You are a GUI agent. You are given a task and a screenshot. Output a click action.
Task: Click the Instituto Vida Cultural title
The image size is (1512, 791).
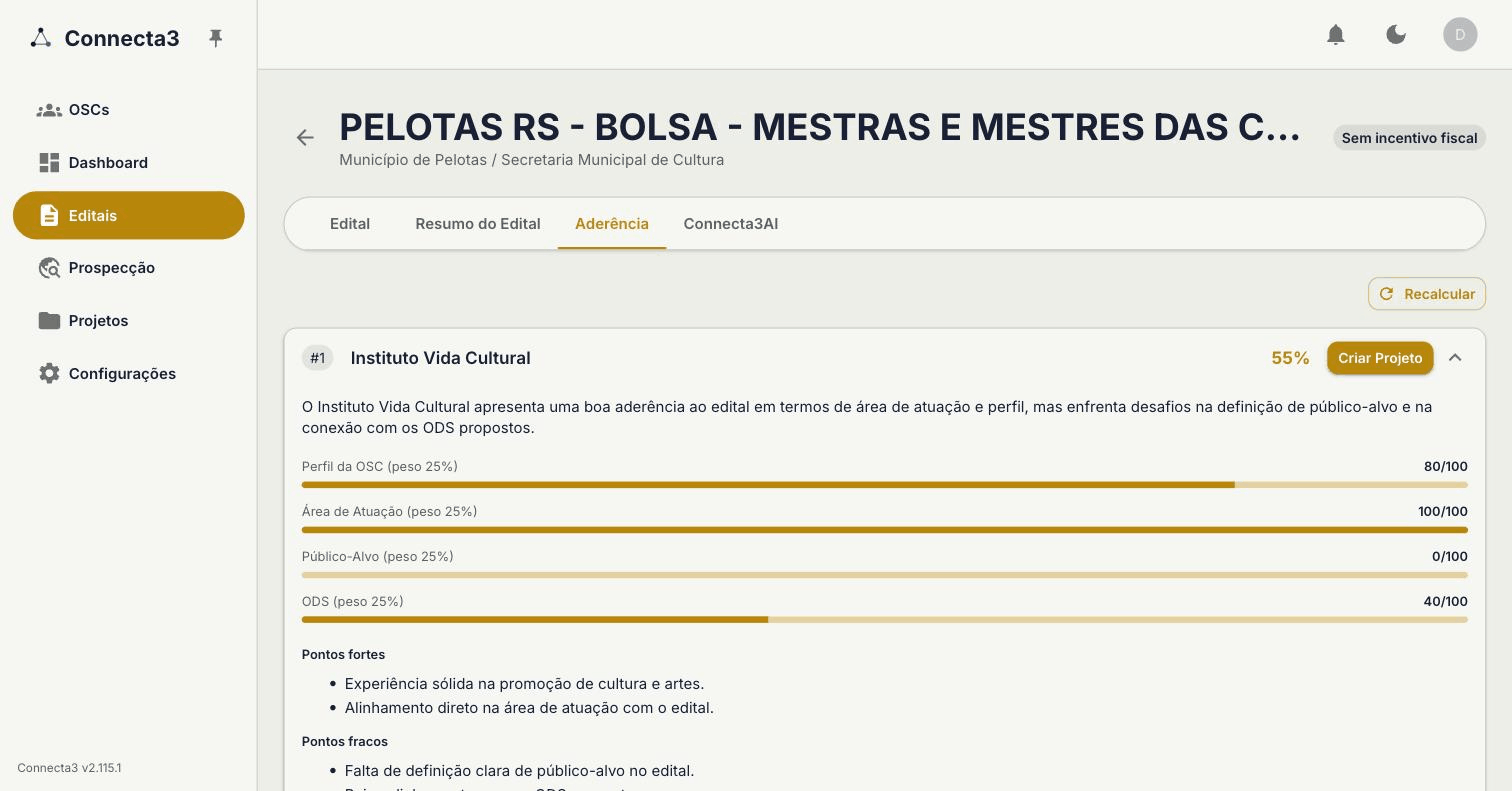pos(440,358)
